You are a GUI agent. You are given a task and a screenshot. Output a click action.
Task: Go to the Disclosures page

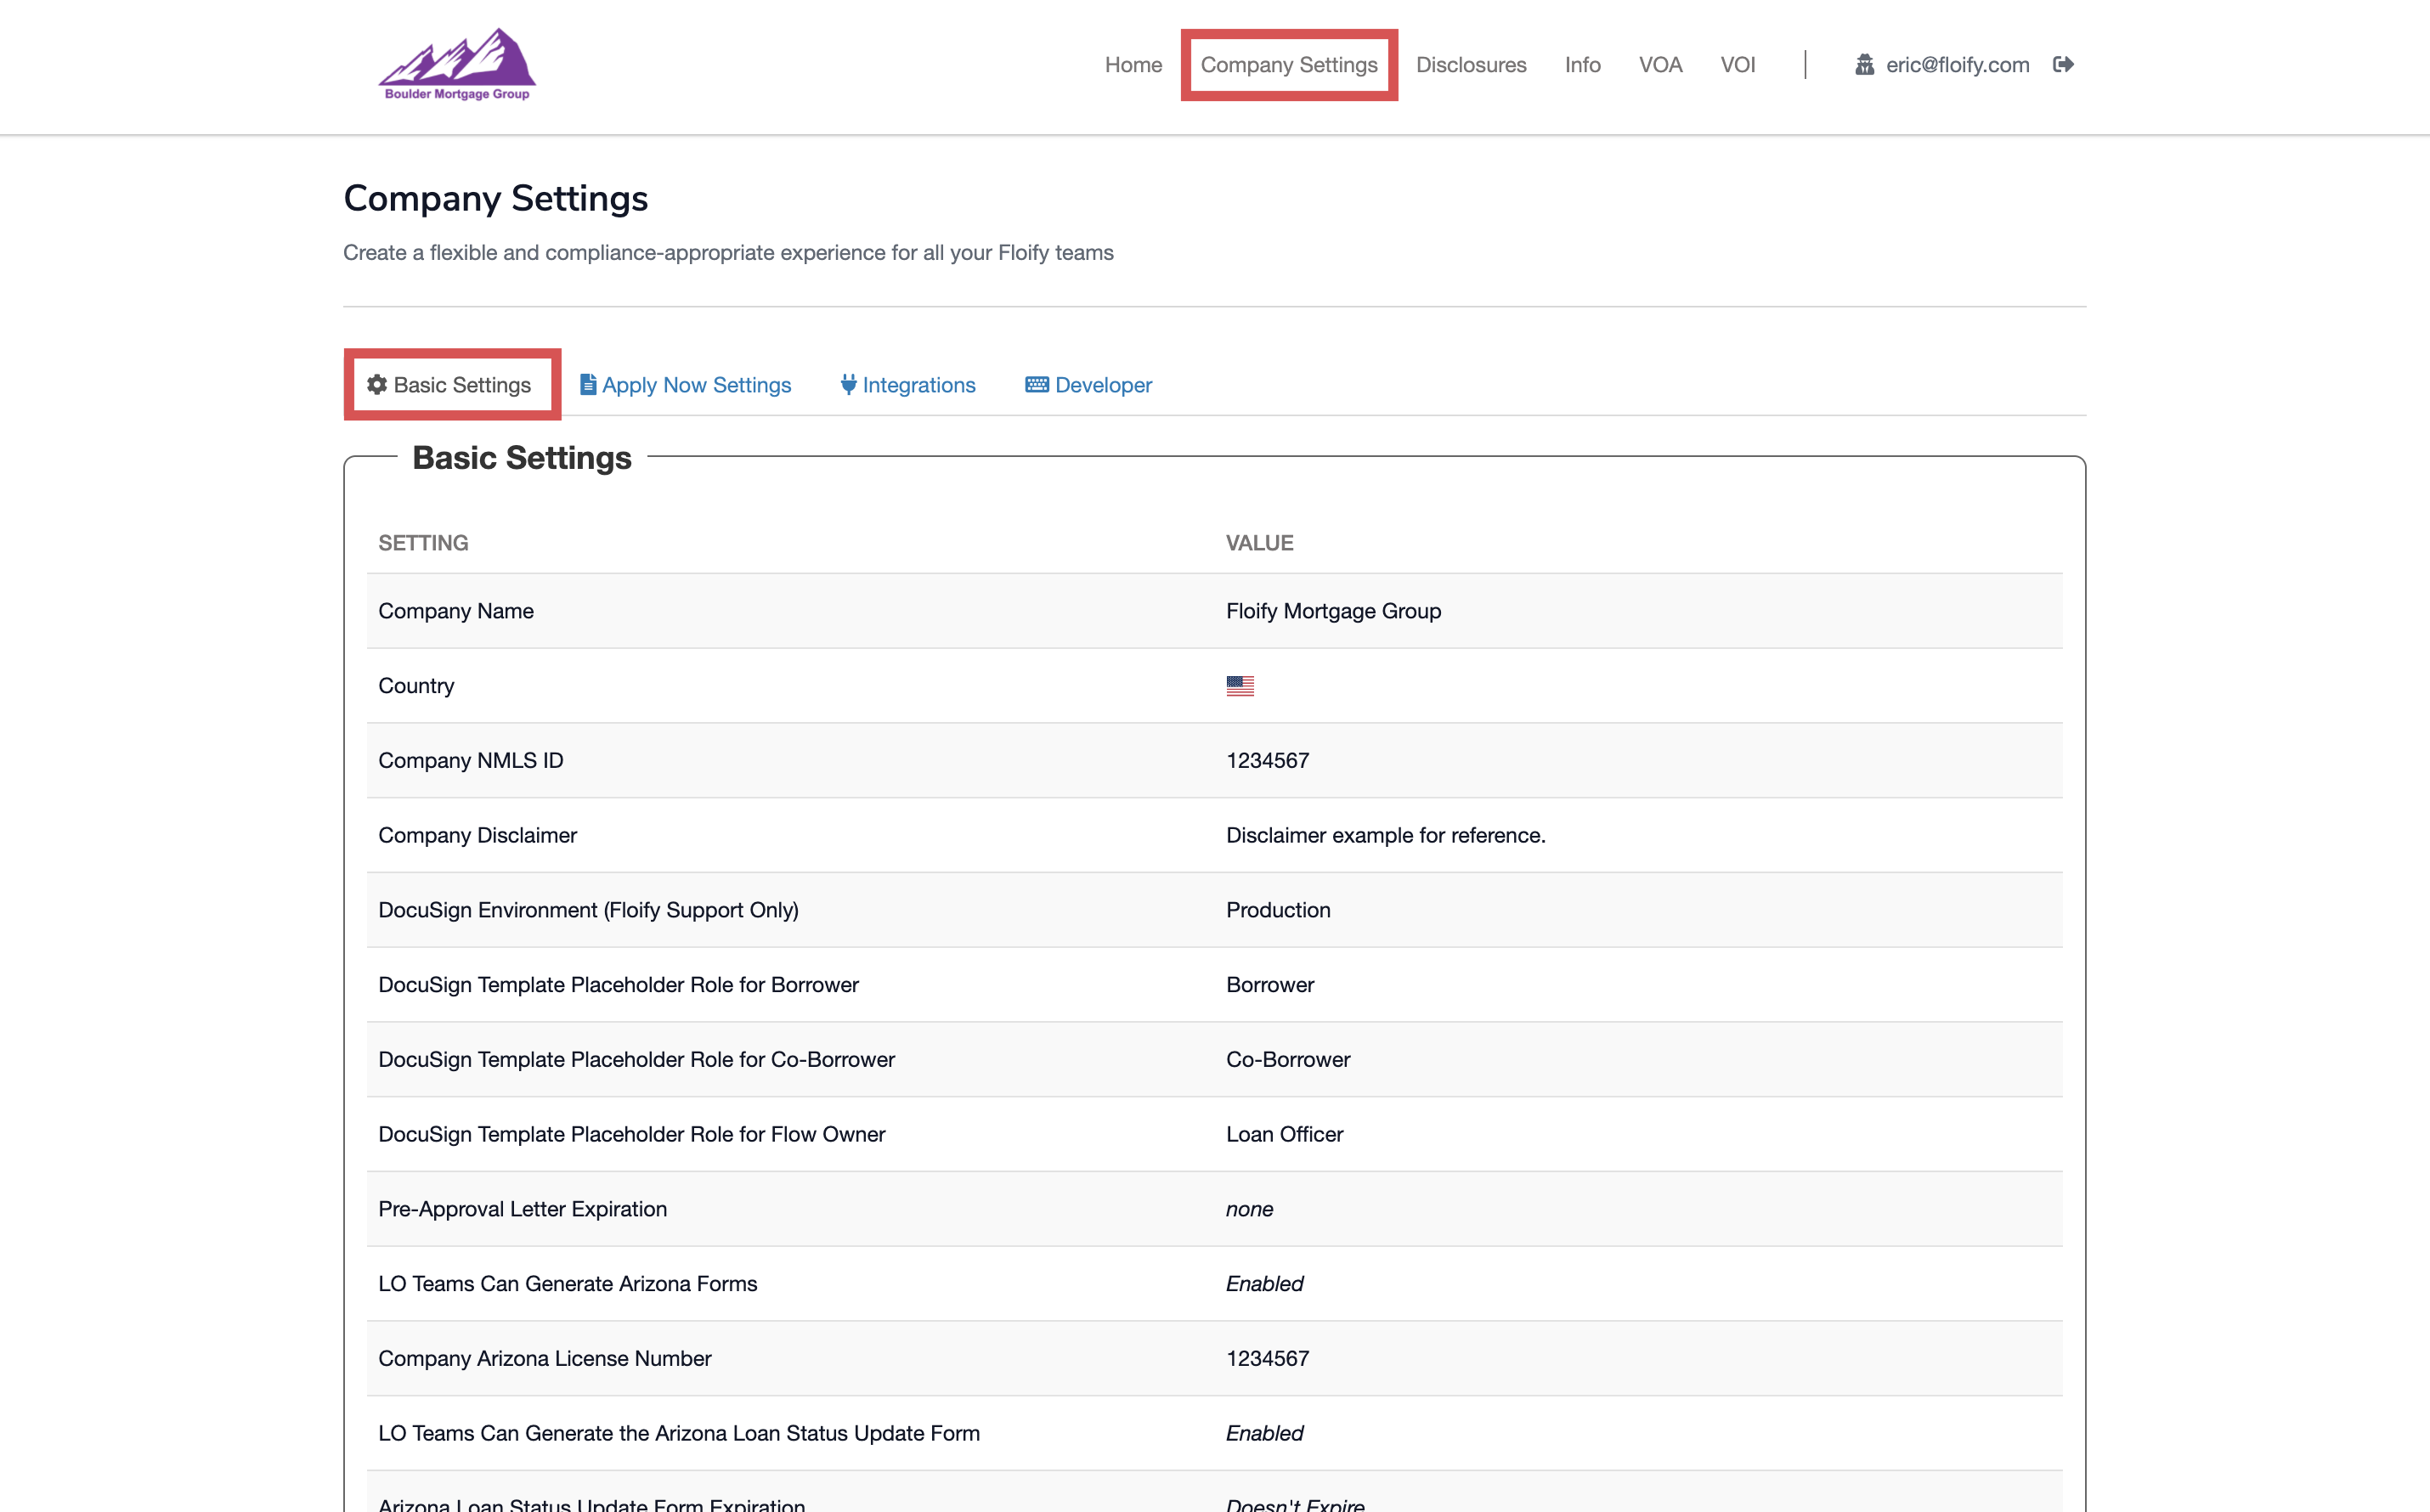point(1470,65)
